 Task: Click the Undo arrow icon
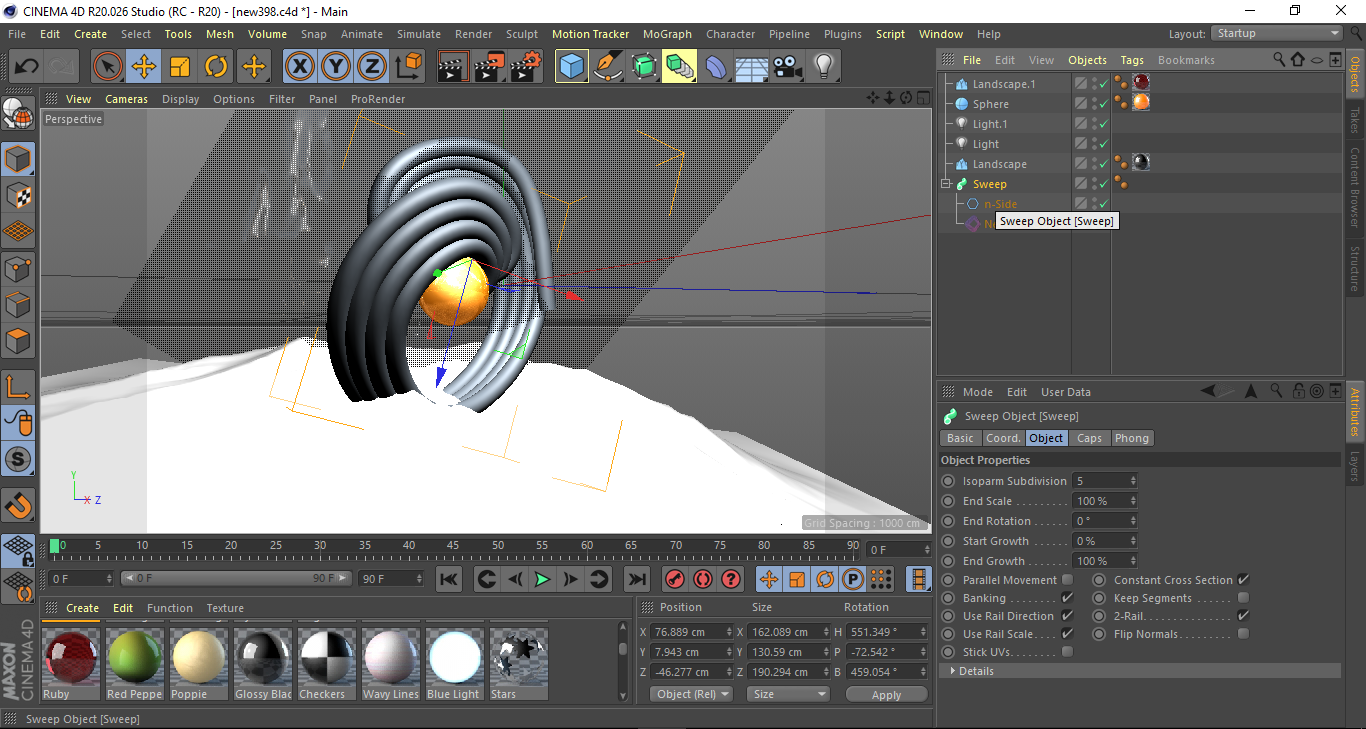point(26,67)
